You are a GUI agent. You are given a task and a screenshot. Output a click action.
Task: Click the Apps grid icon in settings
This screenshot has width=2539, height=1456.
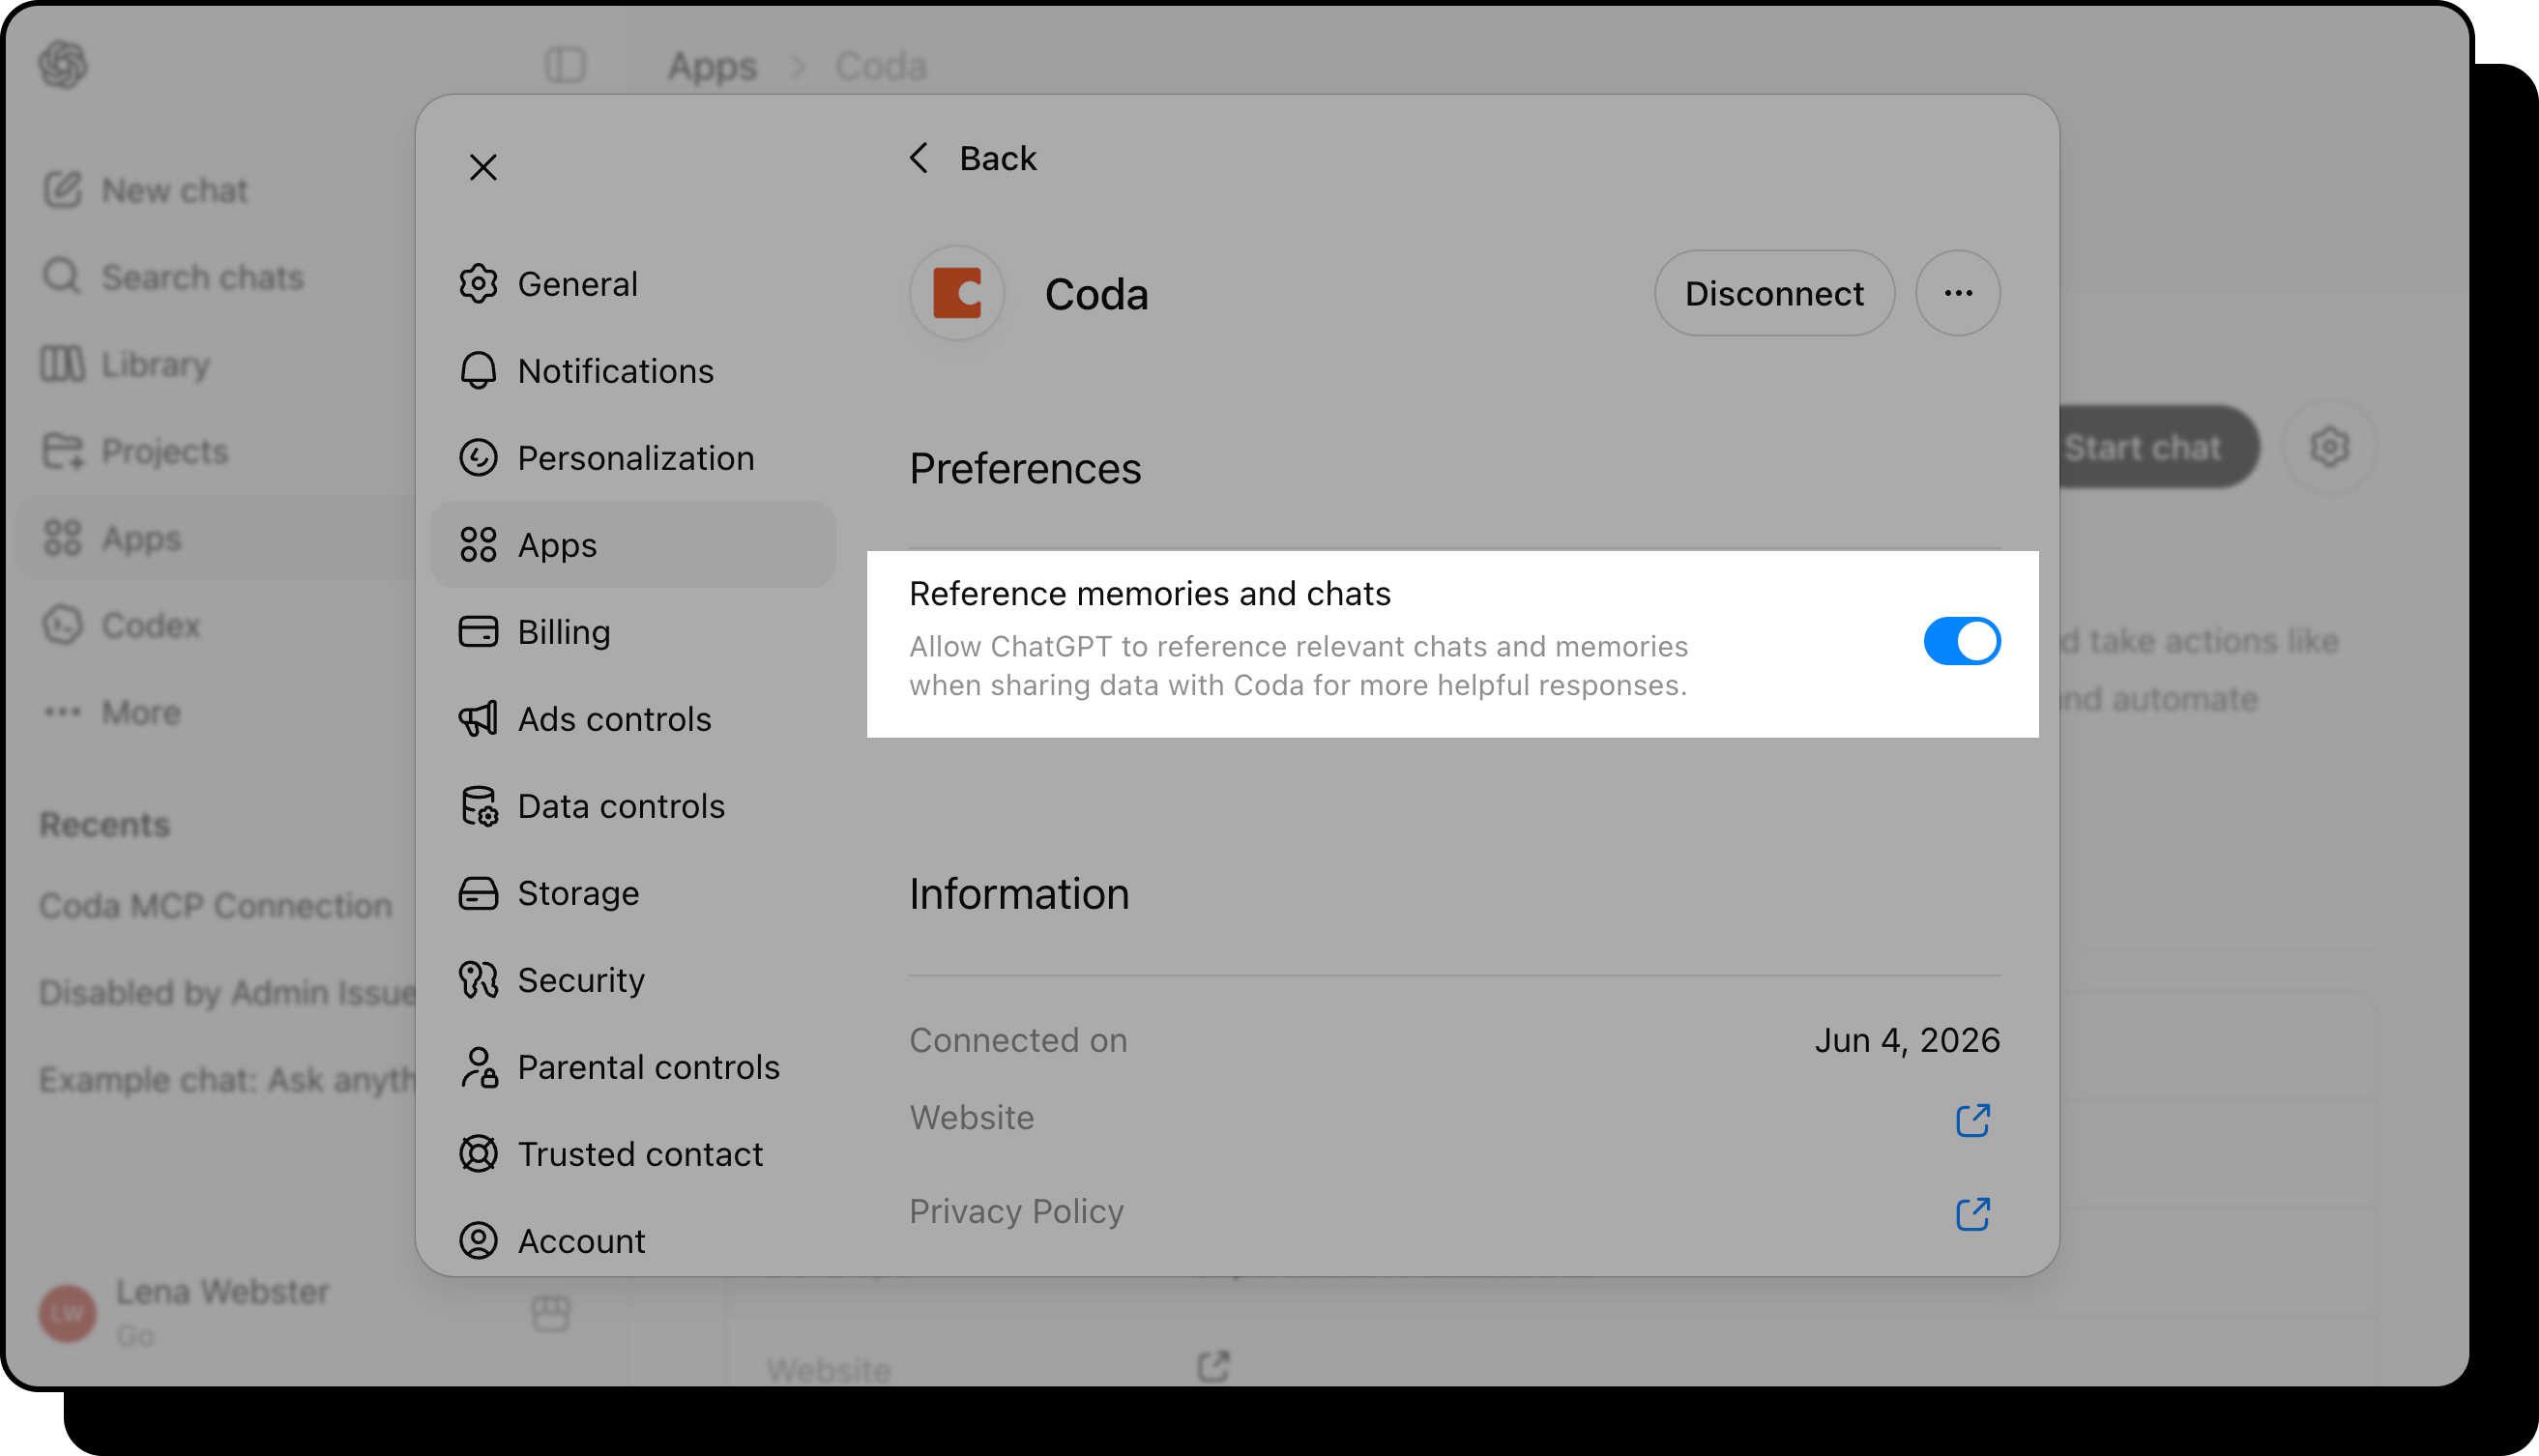[478, 545]
